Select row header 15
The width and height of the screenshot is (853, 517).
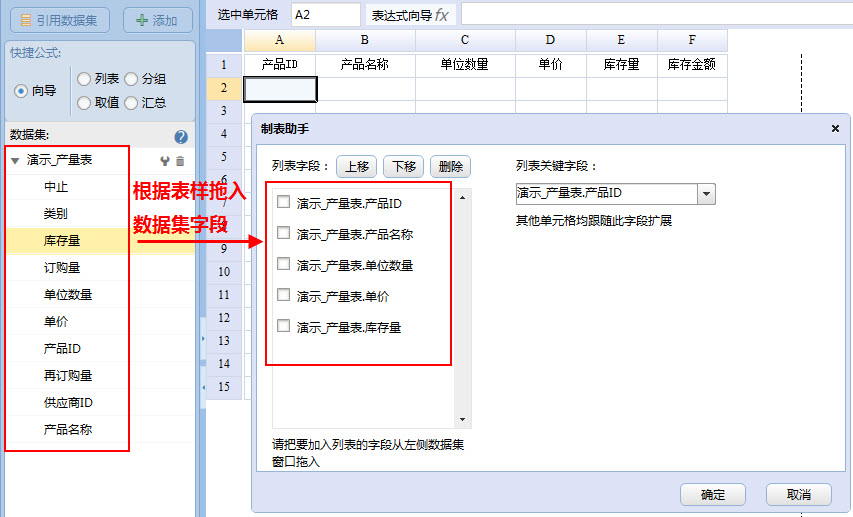(x=224, y=387)
